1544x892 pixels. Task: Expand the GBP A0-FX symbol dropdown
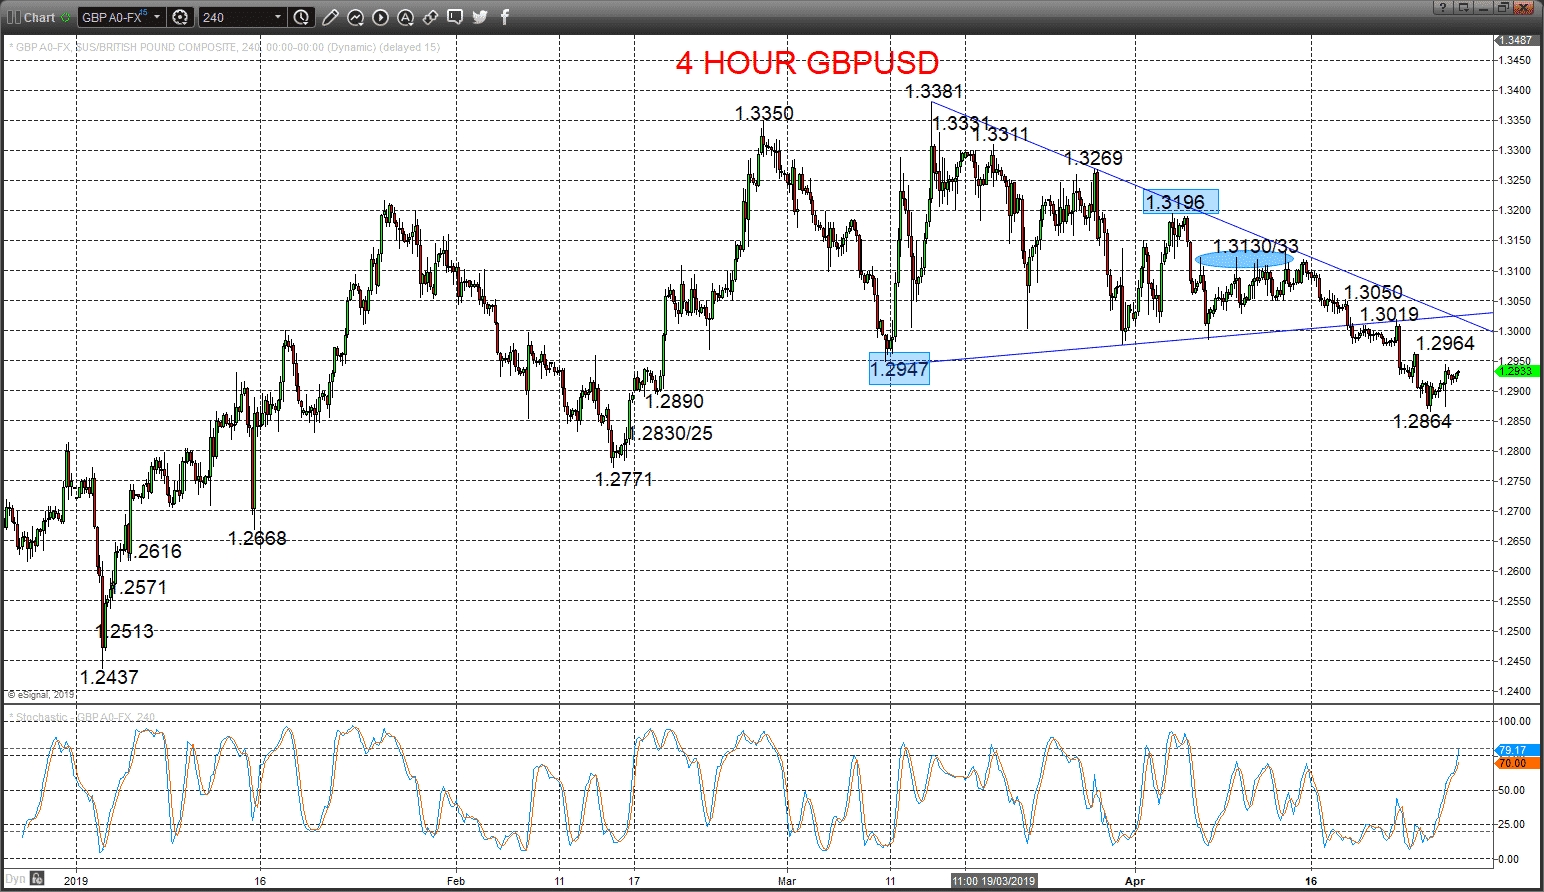click(x=121, y=17)
